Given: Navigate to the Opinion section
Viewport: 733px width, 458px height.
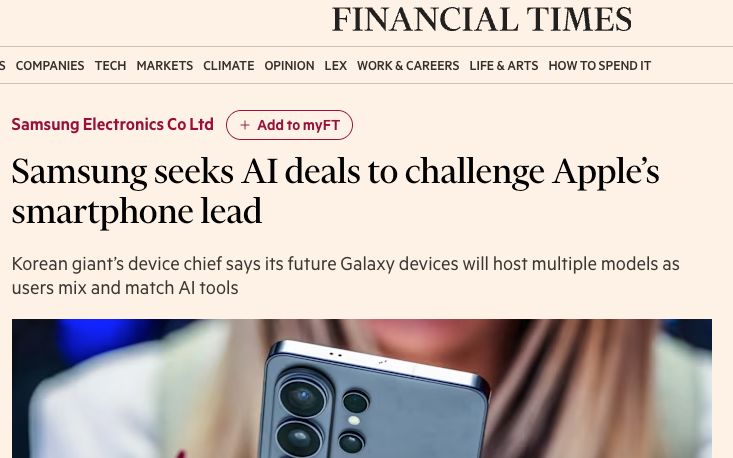Looking at the screenshot, I should (x=289, y=66).
